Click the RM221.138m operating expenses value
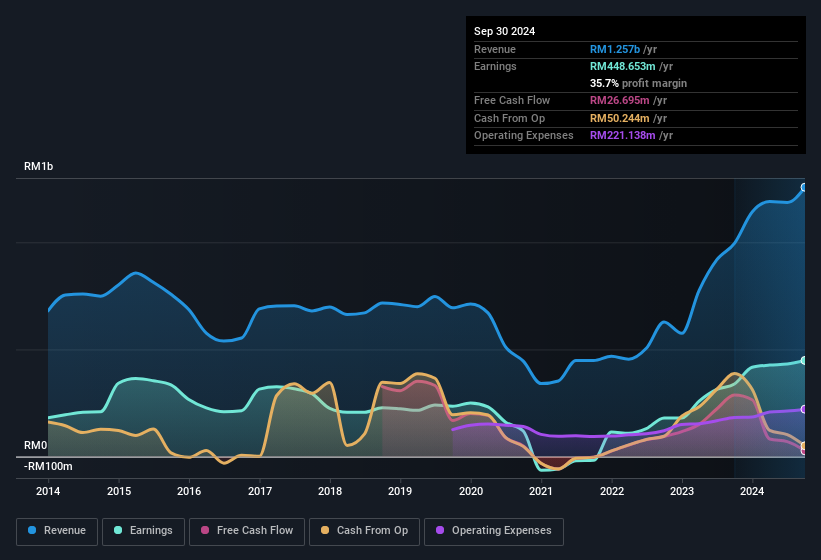 pos(623,136)
